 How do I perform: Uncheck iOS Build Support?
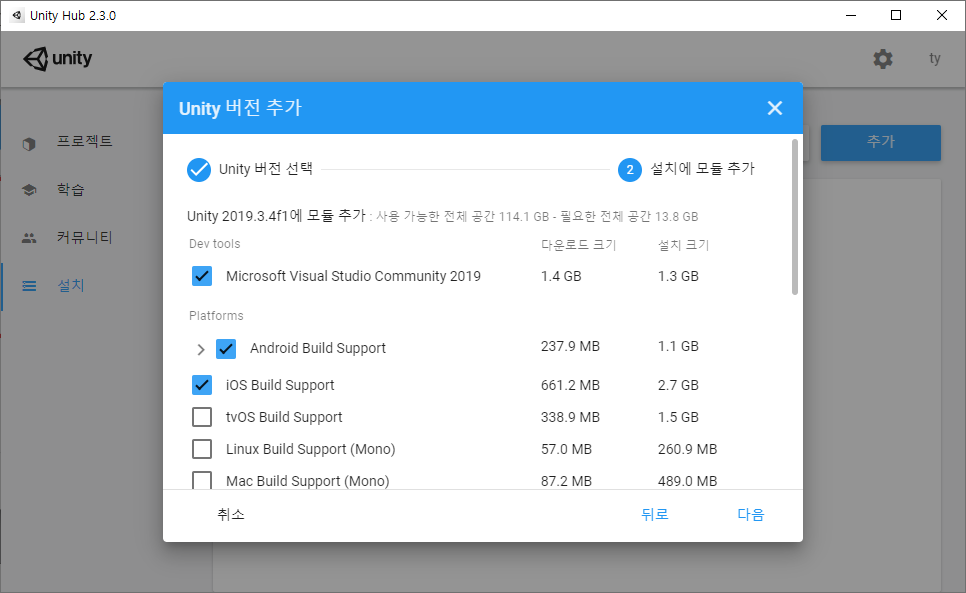click(x=201, y=385)
